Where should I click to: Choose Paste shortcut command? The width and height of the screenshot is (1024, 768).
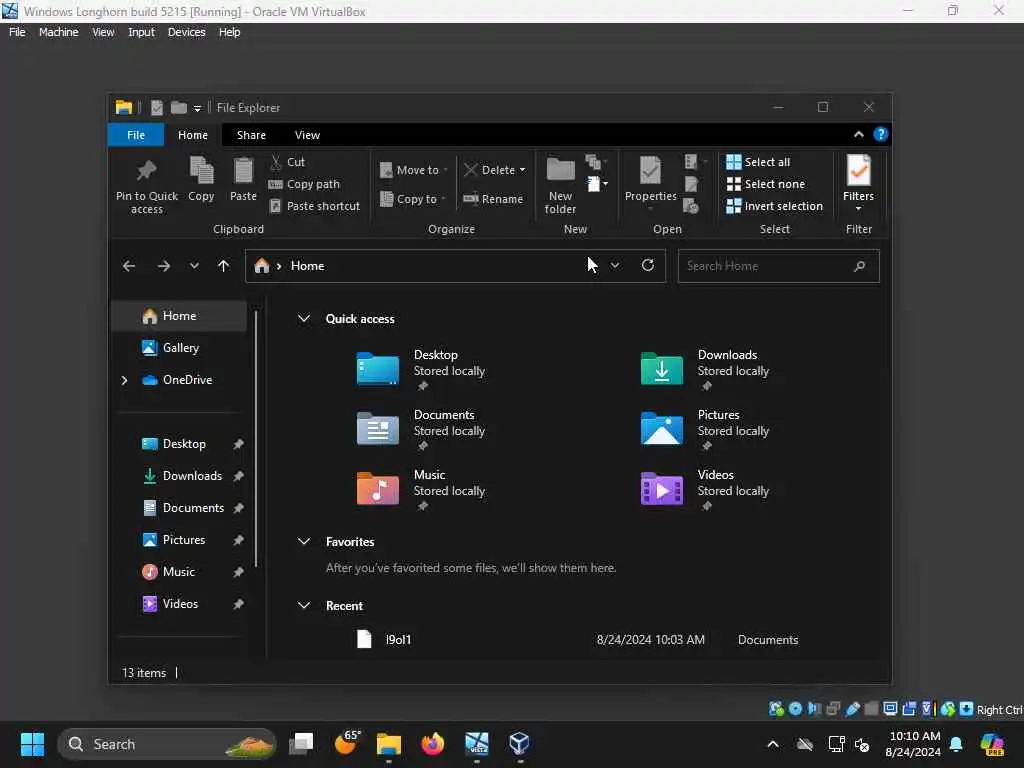point(315,206)
